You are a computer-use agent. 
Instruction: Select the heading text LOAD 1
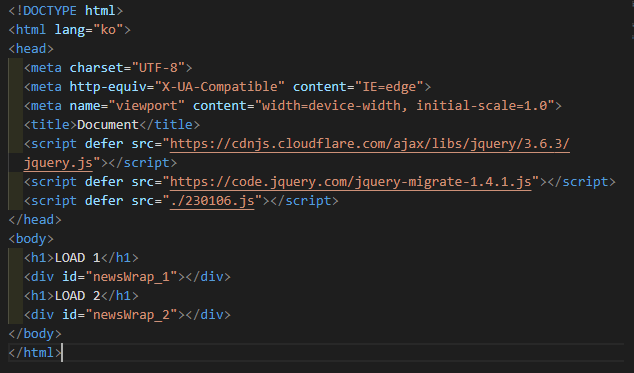pos(77,258)
